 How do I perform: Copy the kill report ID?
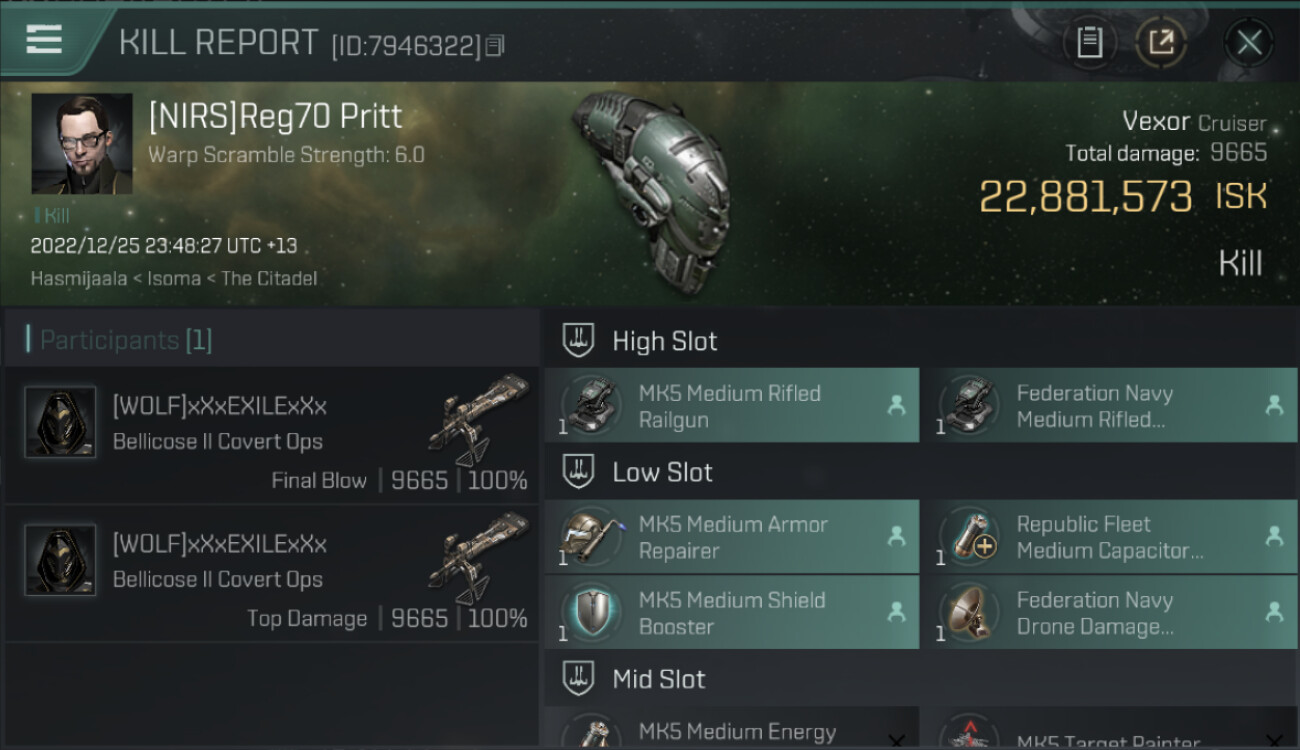point(496,45)
